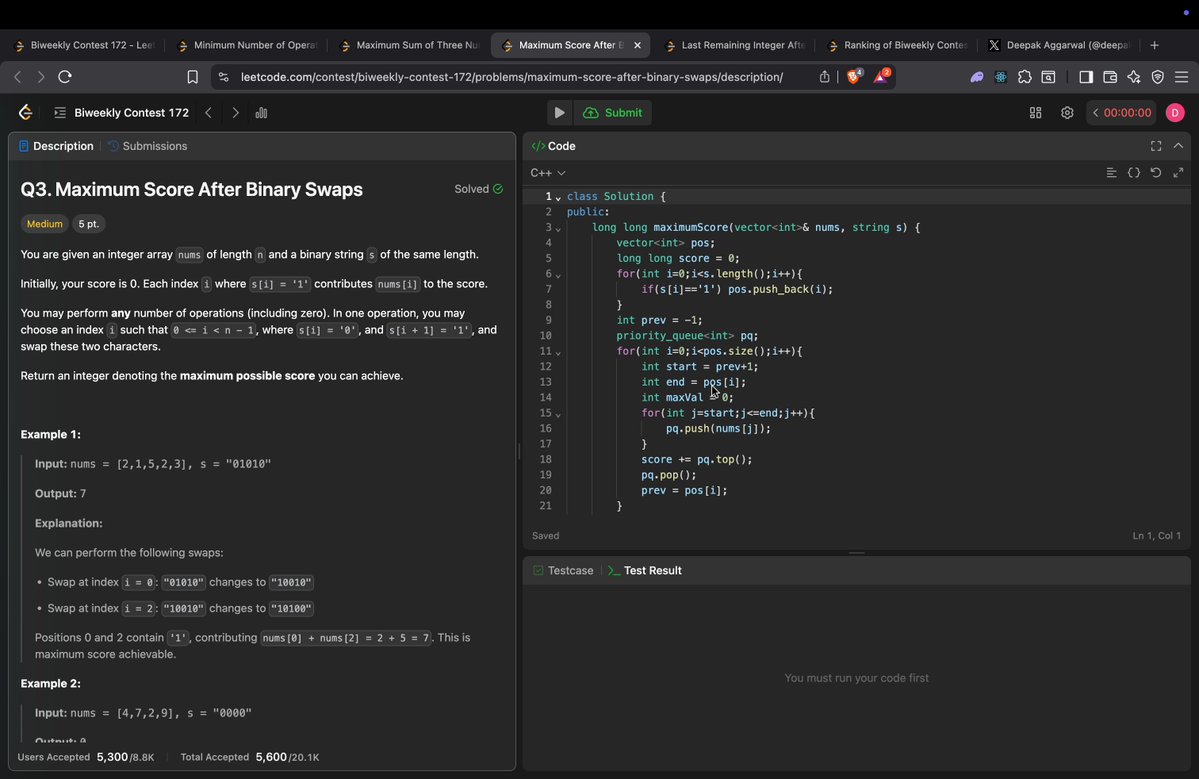Submit the solution
Screen dimensions: 1199x779
point(612,112)
